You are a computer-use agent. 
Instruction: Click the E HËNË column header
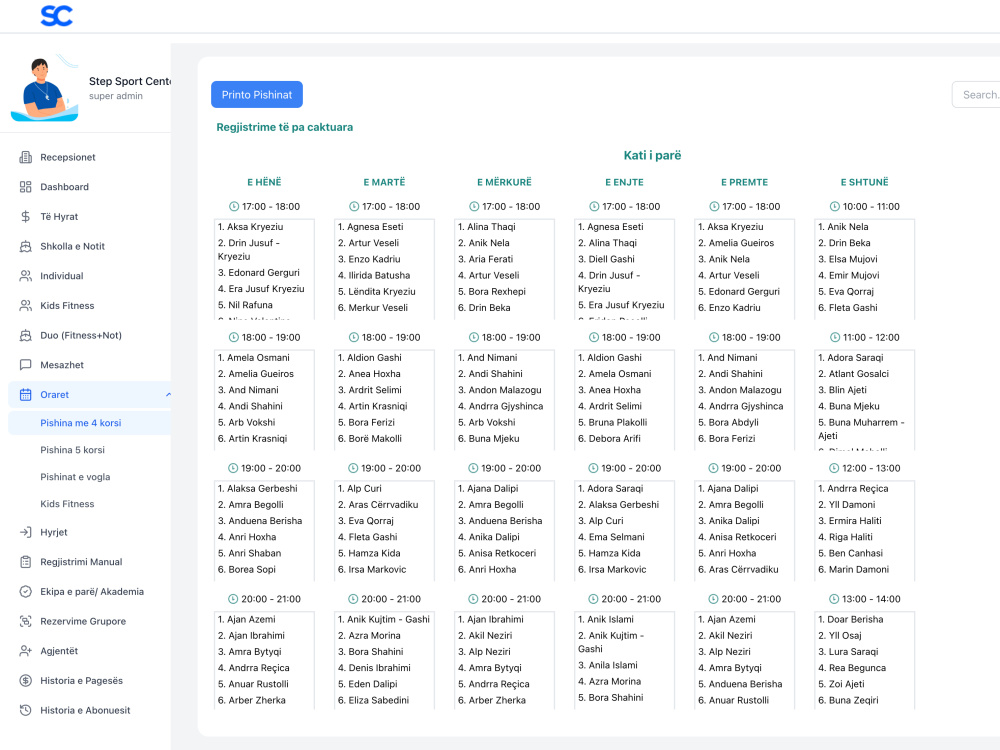point(264,182)
